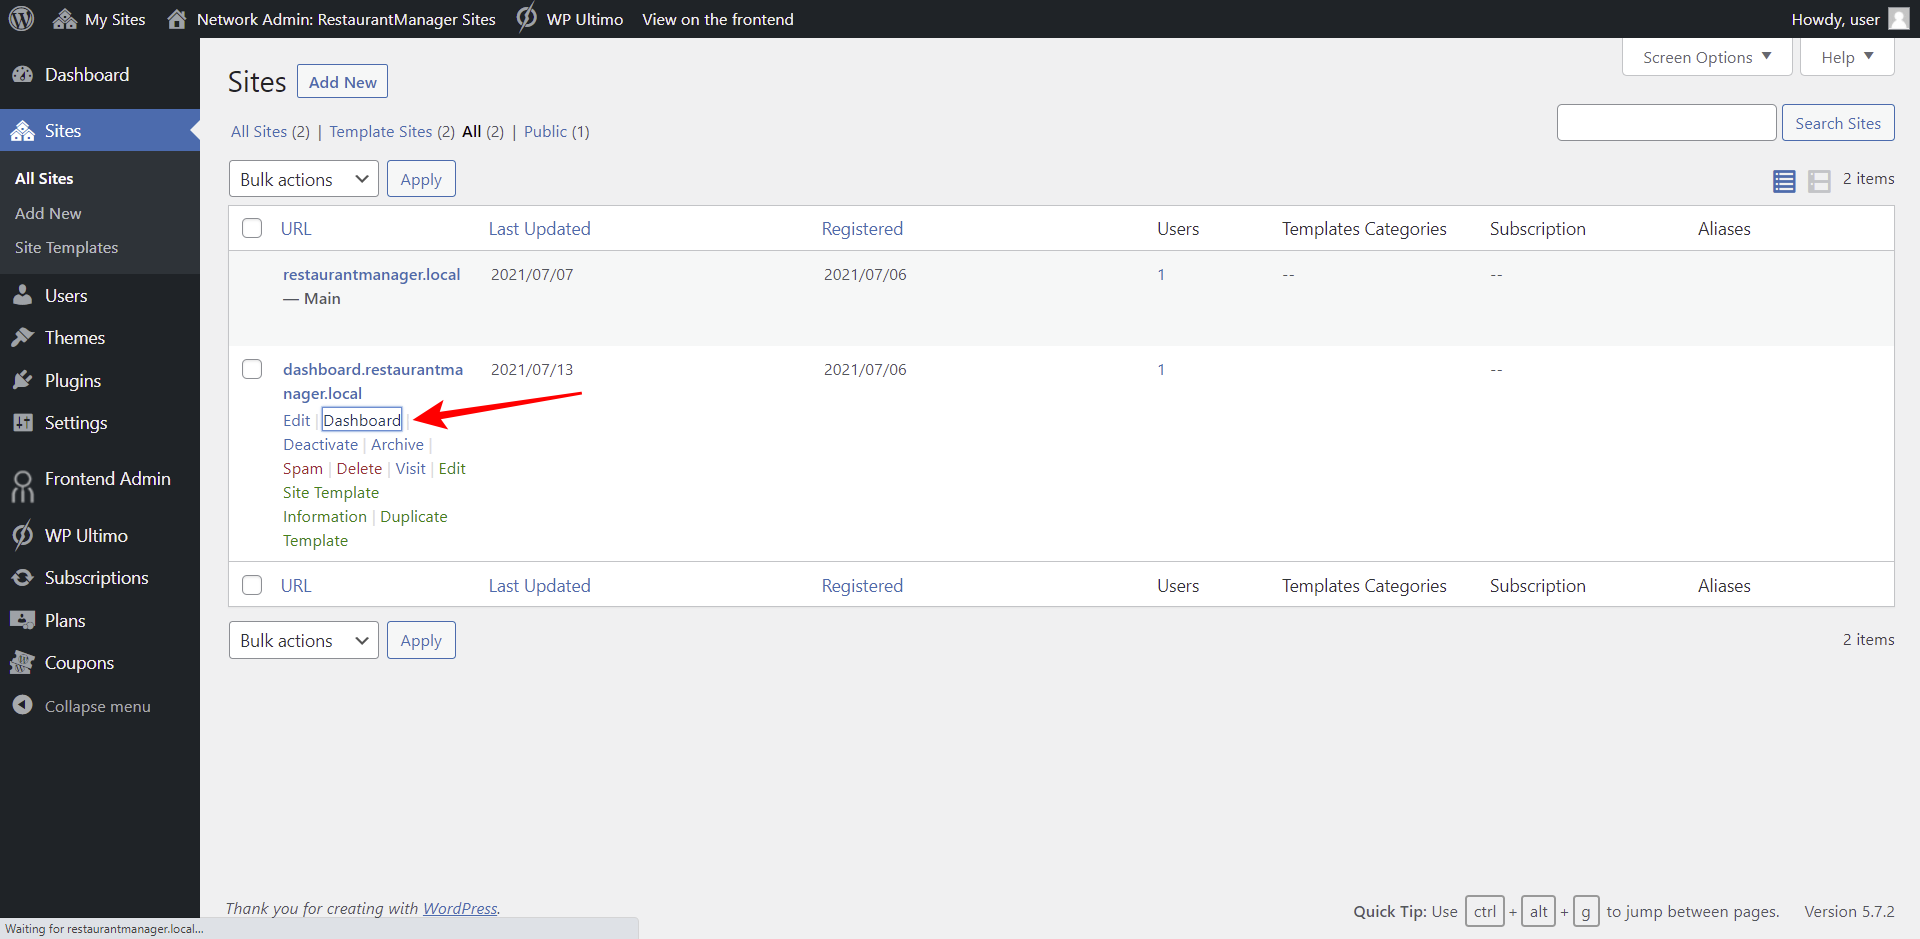Open the Bulk actions dropdown
The height and width of the screenshot is (939, 1920).
coord(303,179)
